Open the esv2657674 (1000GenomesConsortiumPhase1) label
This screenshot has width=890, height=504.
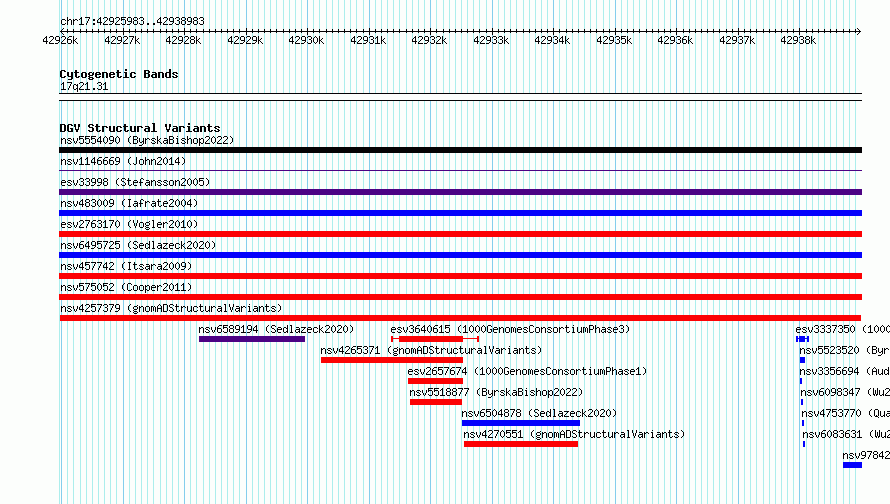click(x=527, y=371)
